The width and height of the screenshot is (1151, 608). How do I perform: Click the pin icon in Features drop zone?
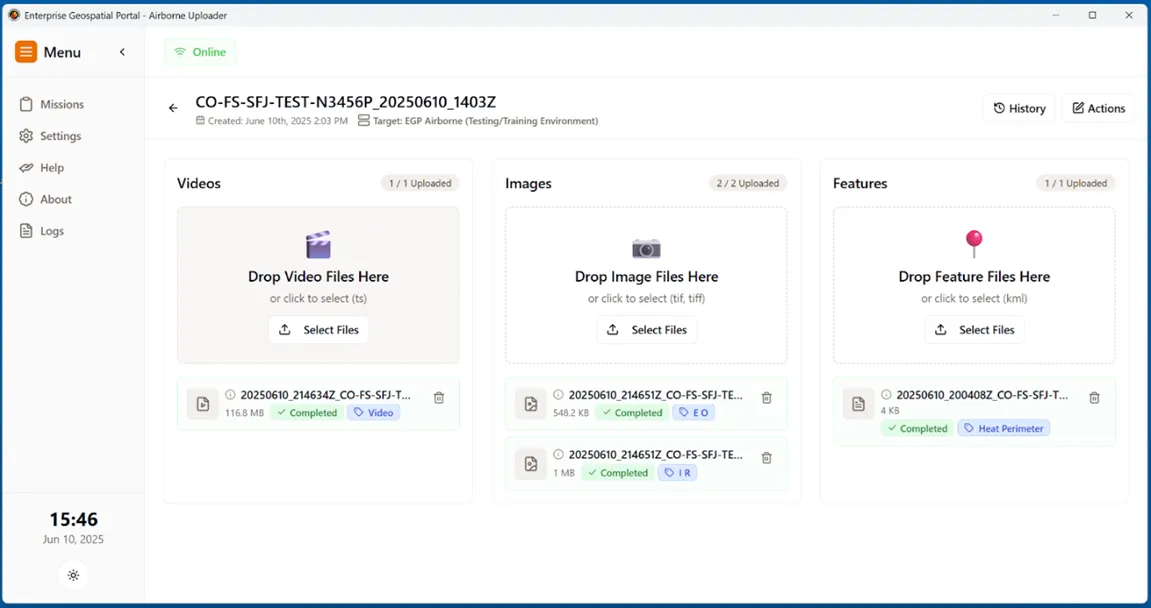(x=974, y=243)
